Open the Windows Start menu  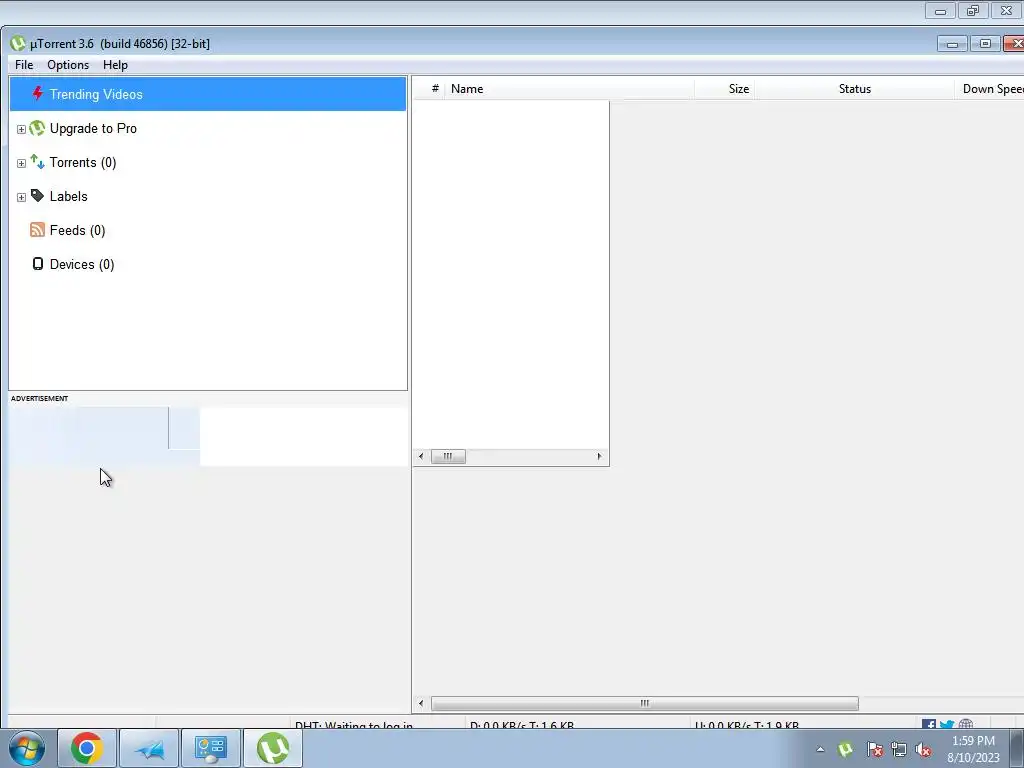[27, 748]
